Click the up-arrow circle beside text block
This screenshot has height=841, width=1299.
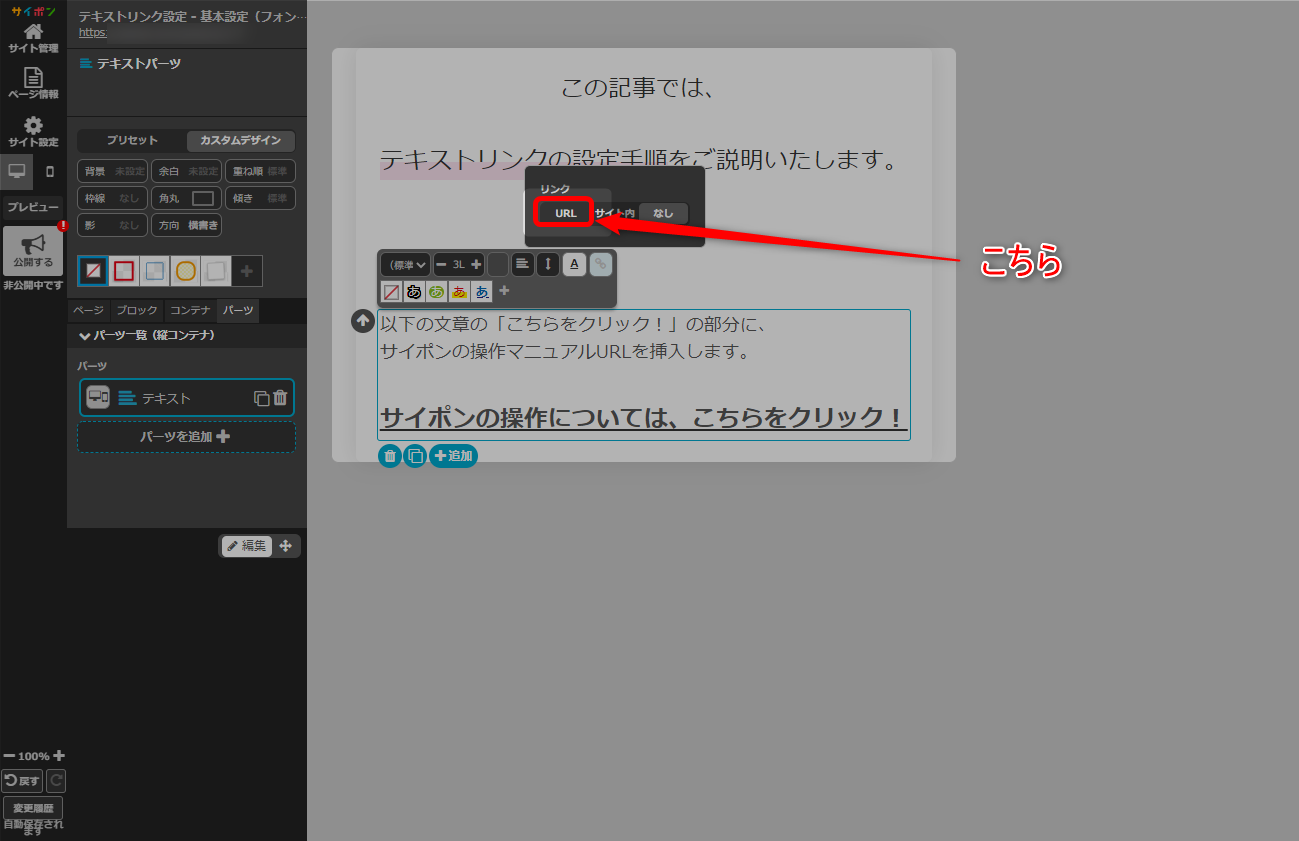363,321
